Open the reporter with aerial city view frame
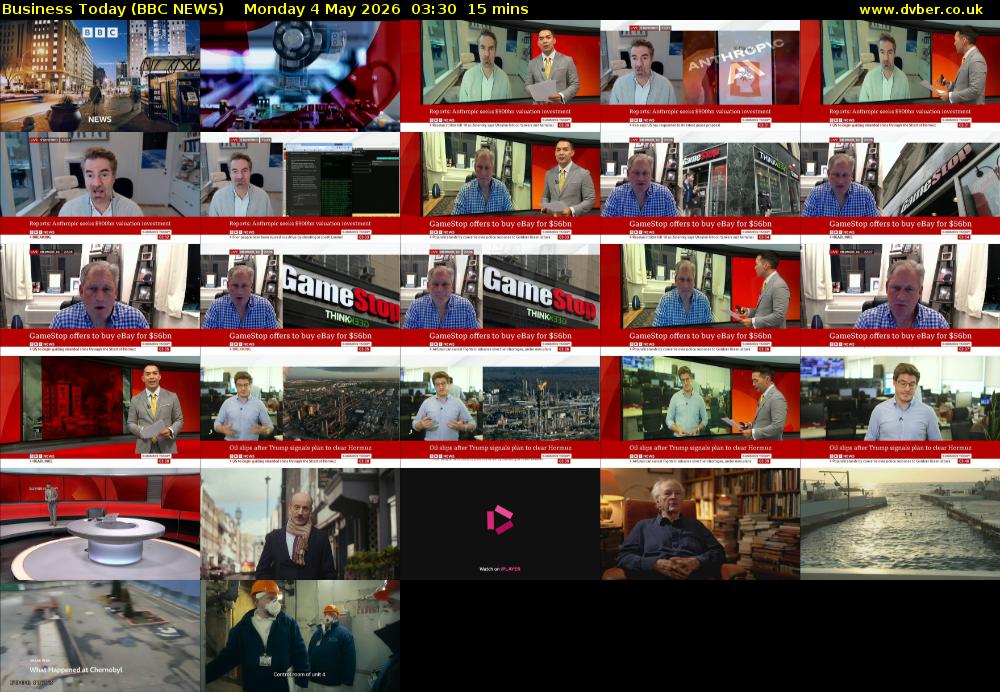 pos(300,412)
